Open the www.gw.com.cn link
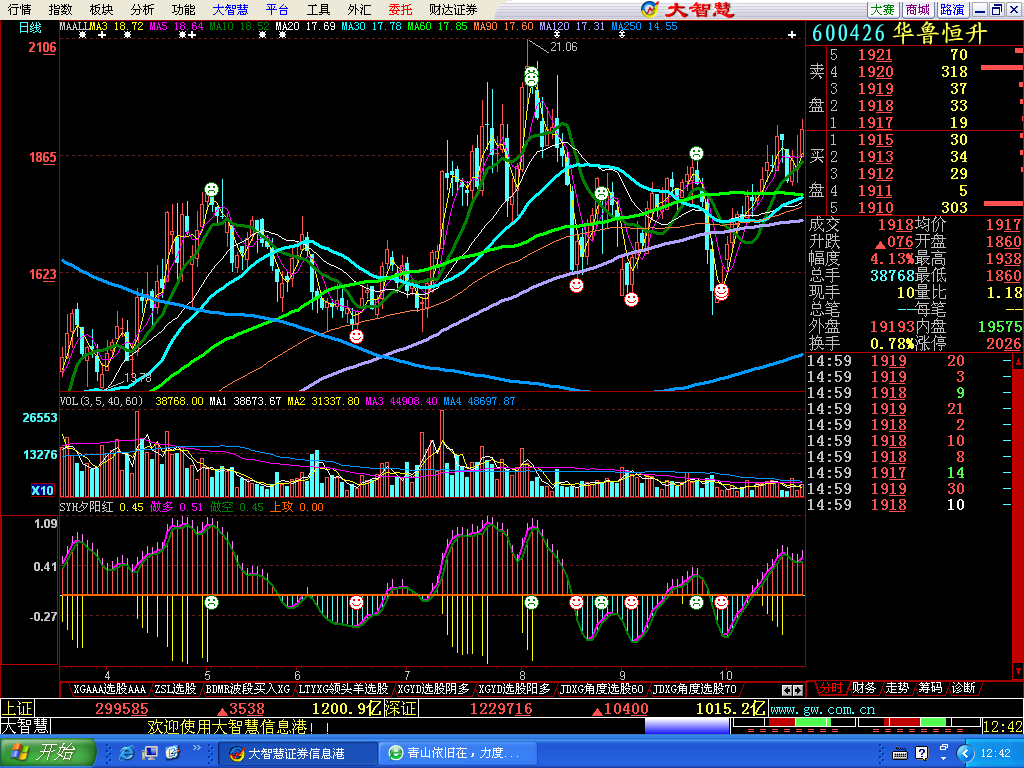 tap(822, 709)
